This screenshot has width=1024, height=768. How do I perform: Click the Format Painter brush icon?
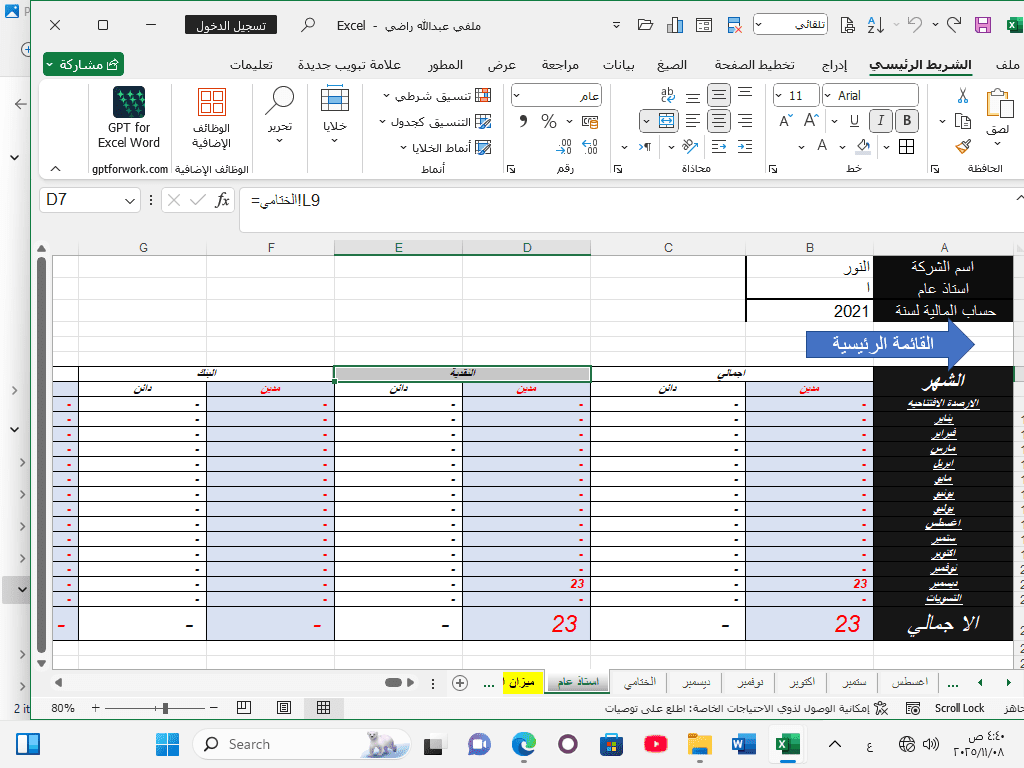coord(963,146)
